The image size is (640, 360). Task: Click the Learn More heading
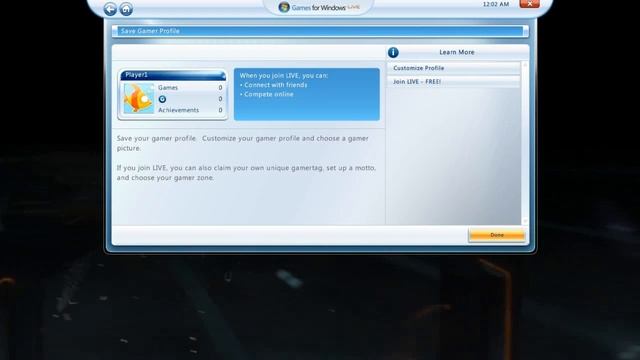[x=457, y=52]
